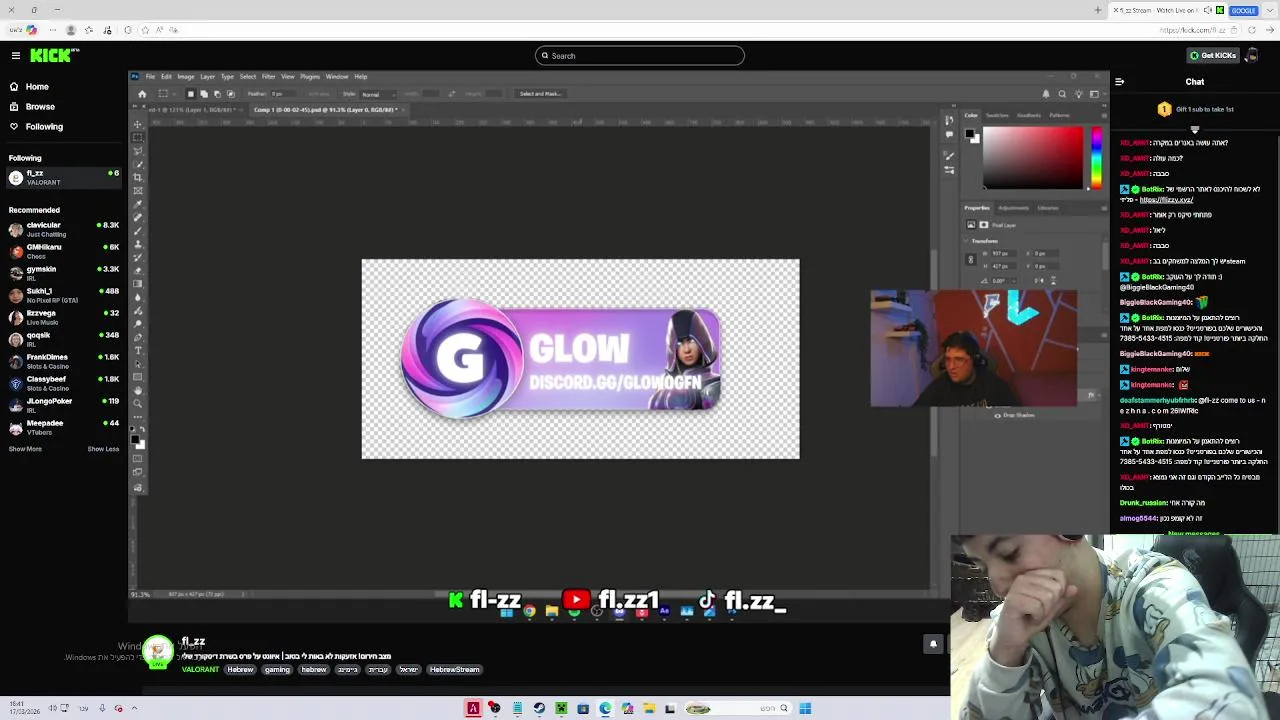The height and width of the screenshot is (720, 1280).
Task: Click the VALORANT category link under stream
Action: click(x=200, y=670)
